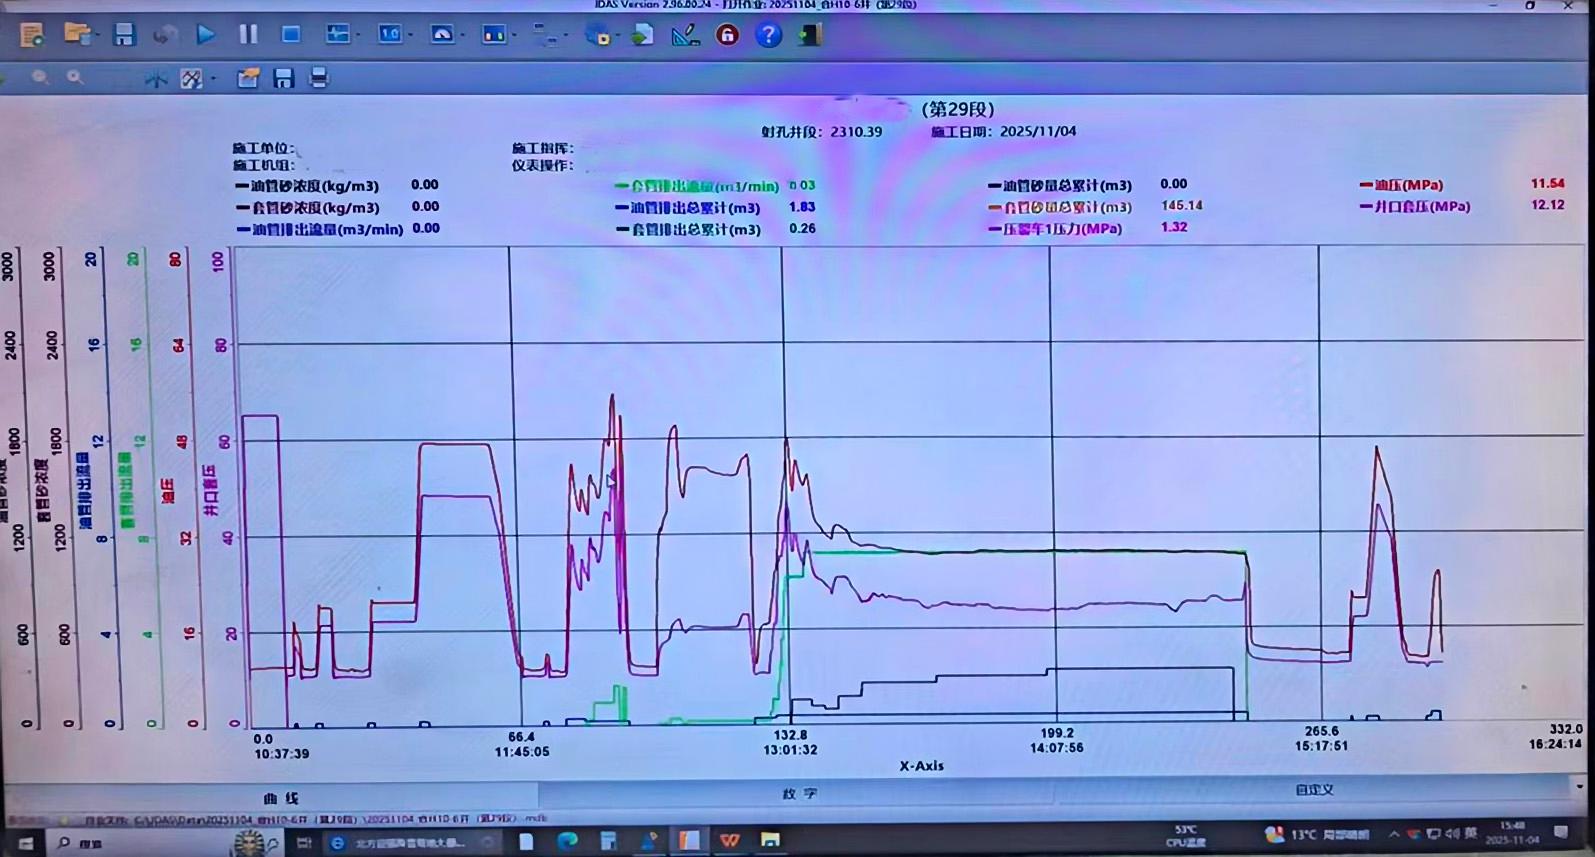Open the Windows Start menu
This screenshot has height=857, width=1595.
click(26, 843)
